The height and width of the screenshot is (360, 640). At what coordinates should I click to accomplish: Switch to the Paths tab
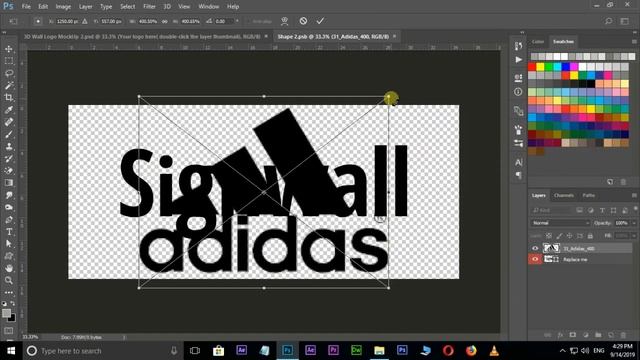(589, 196)
